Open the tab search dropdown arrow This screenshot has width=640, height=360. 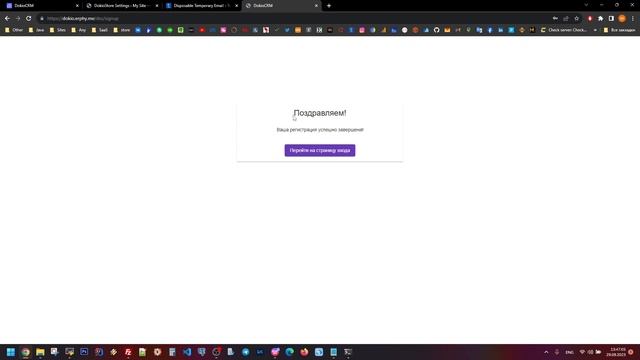pos(586,5)
